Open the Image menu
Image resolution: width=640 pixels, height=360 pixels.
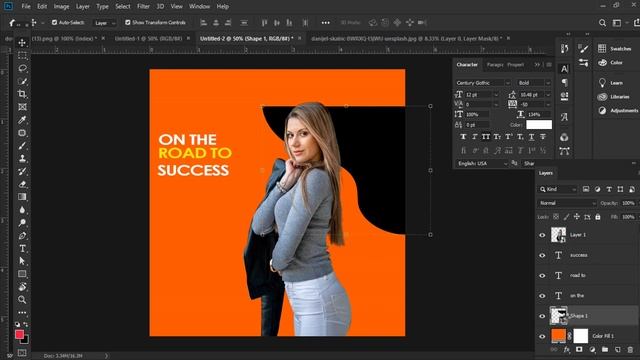(61, 7)
